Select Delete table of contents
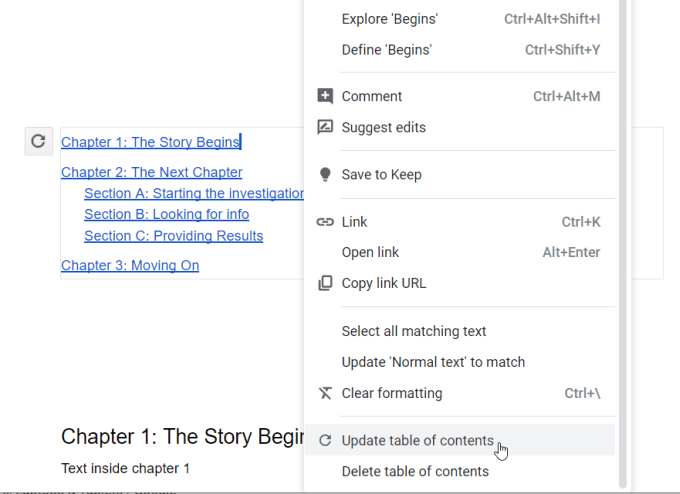 415,471
